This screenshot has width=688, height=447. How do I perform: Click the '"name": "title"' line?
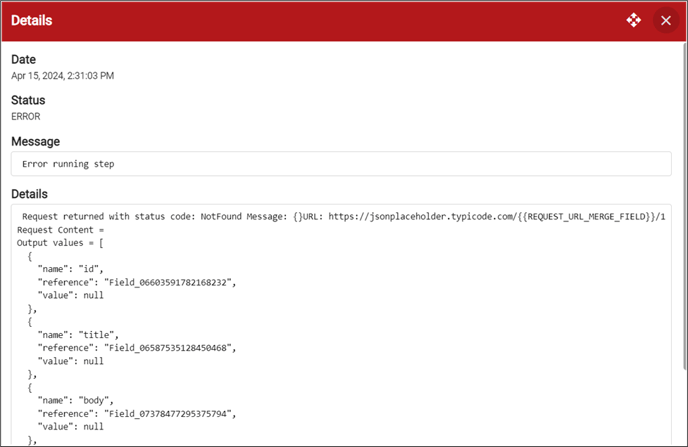(78, 335)
